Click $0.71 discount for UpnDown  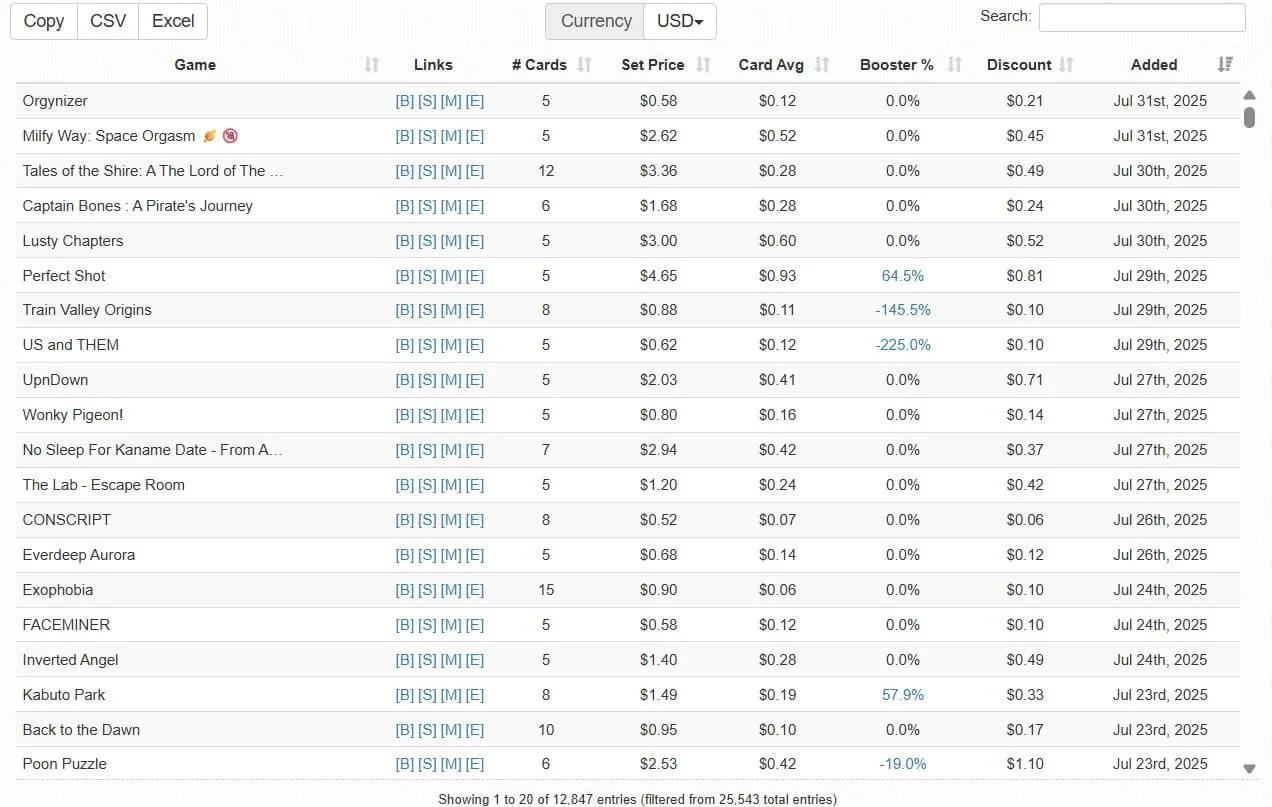1025,380
